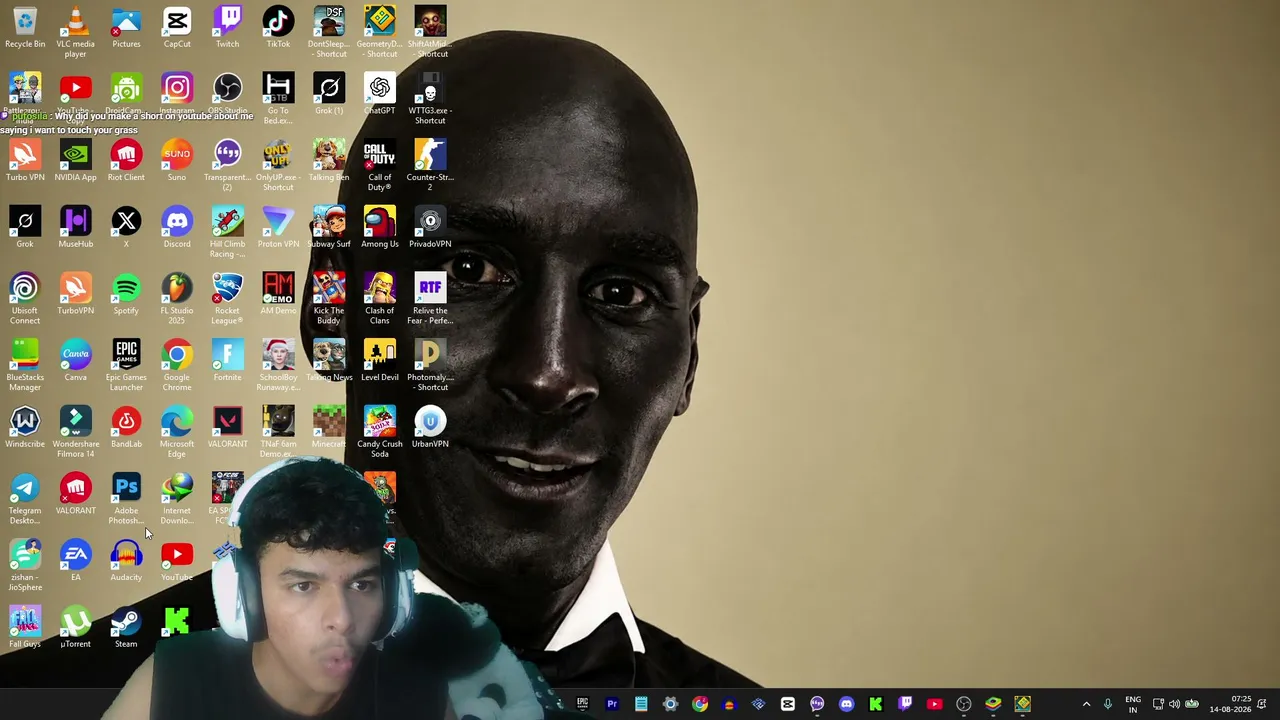Image resolution: width=1280 pixels, height=720 pixels.
Task: Click the microphone icon in system tray
Action: 1107,704
